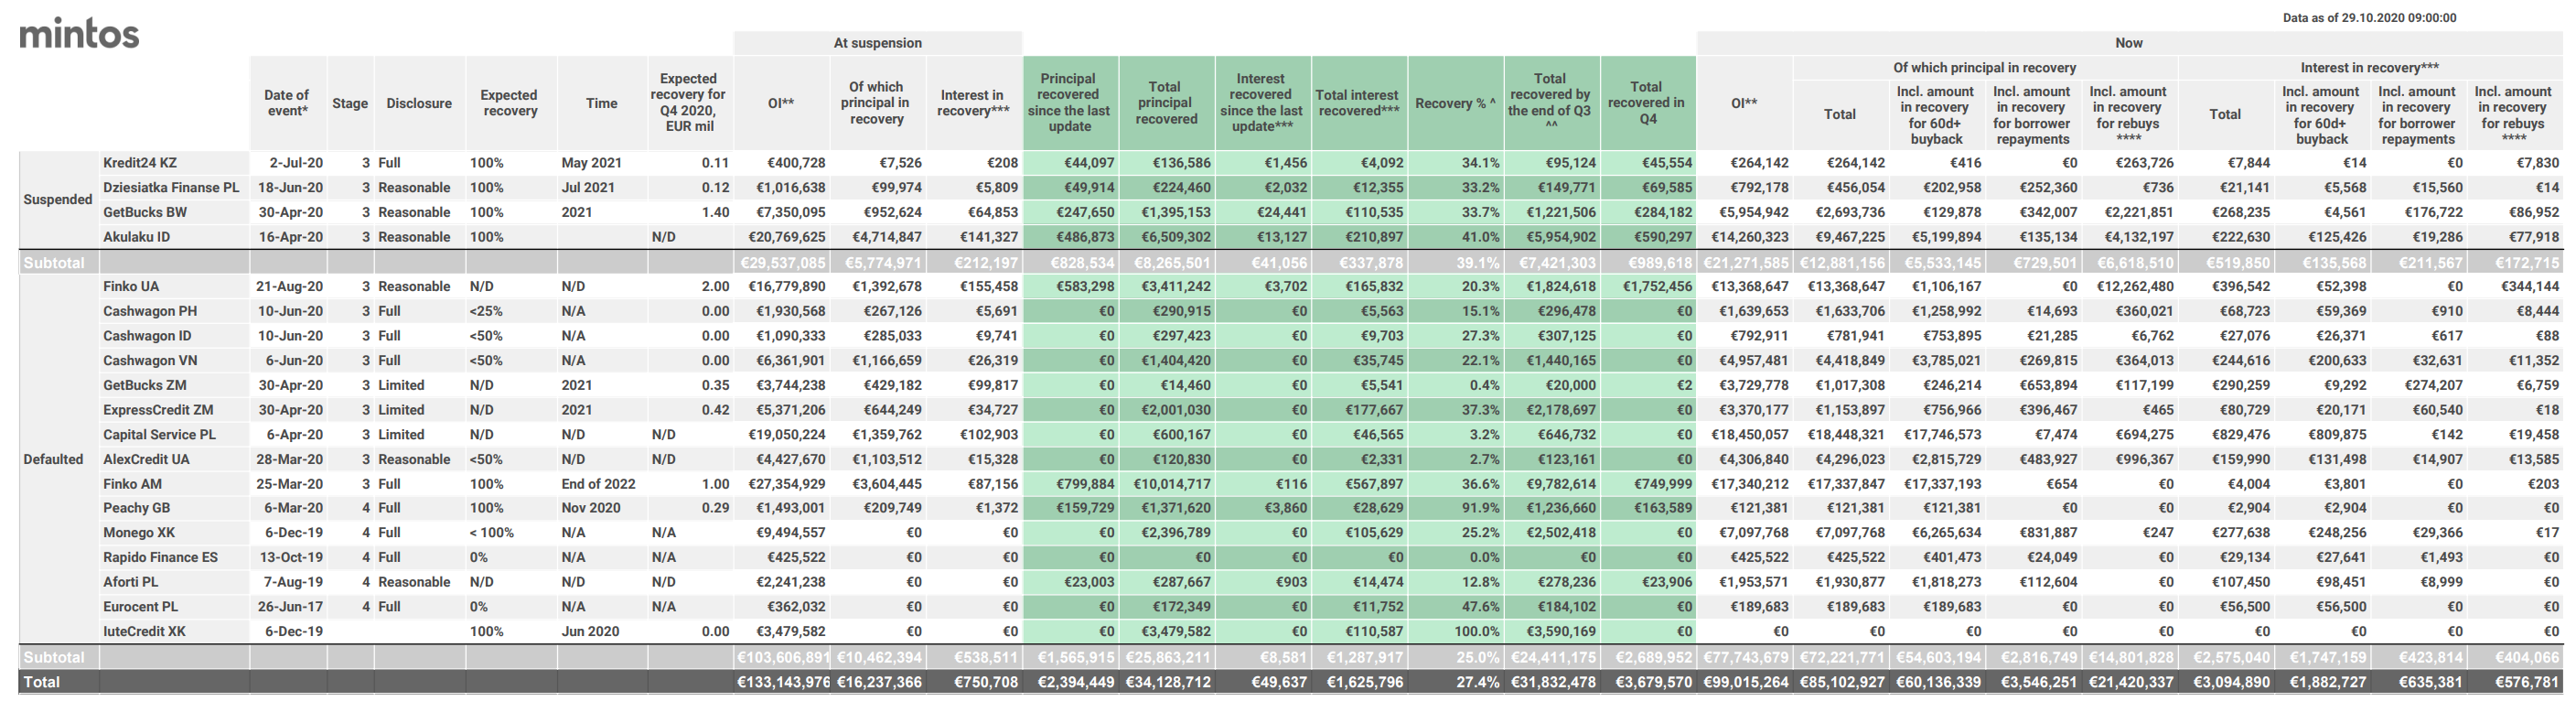Click the 'Total principal recovered' header

tap(1165, 103)
